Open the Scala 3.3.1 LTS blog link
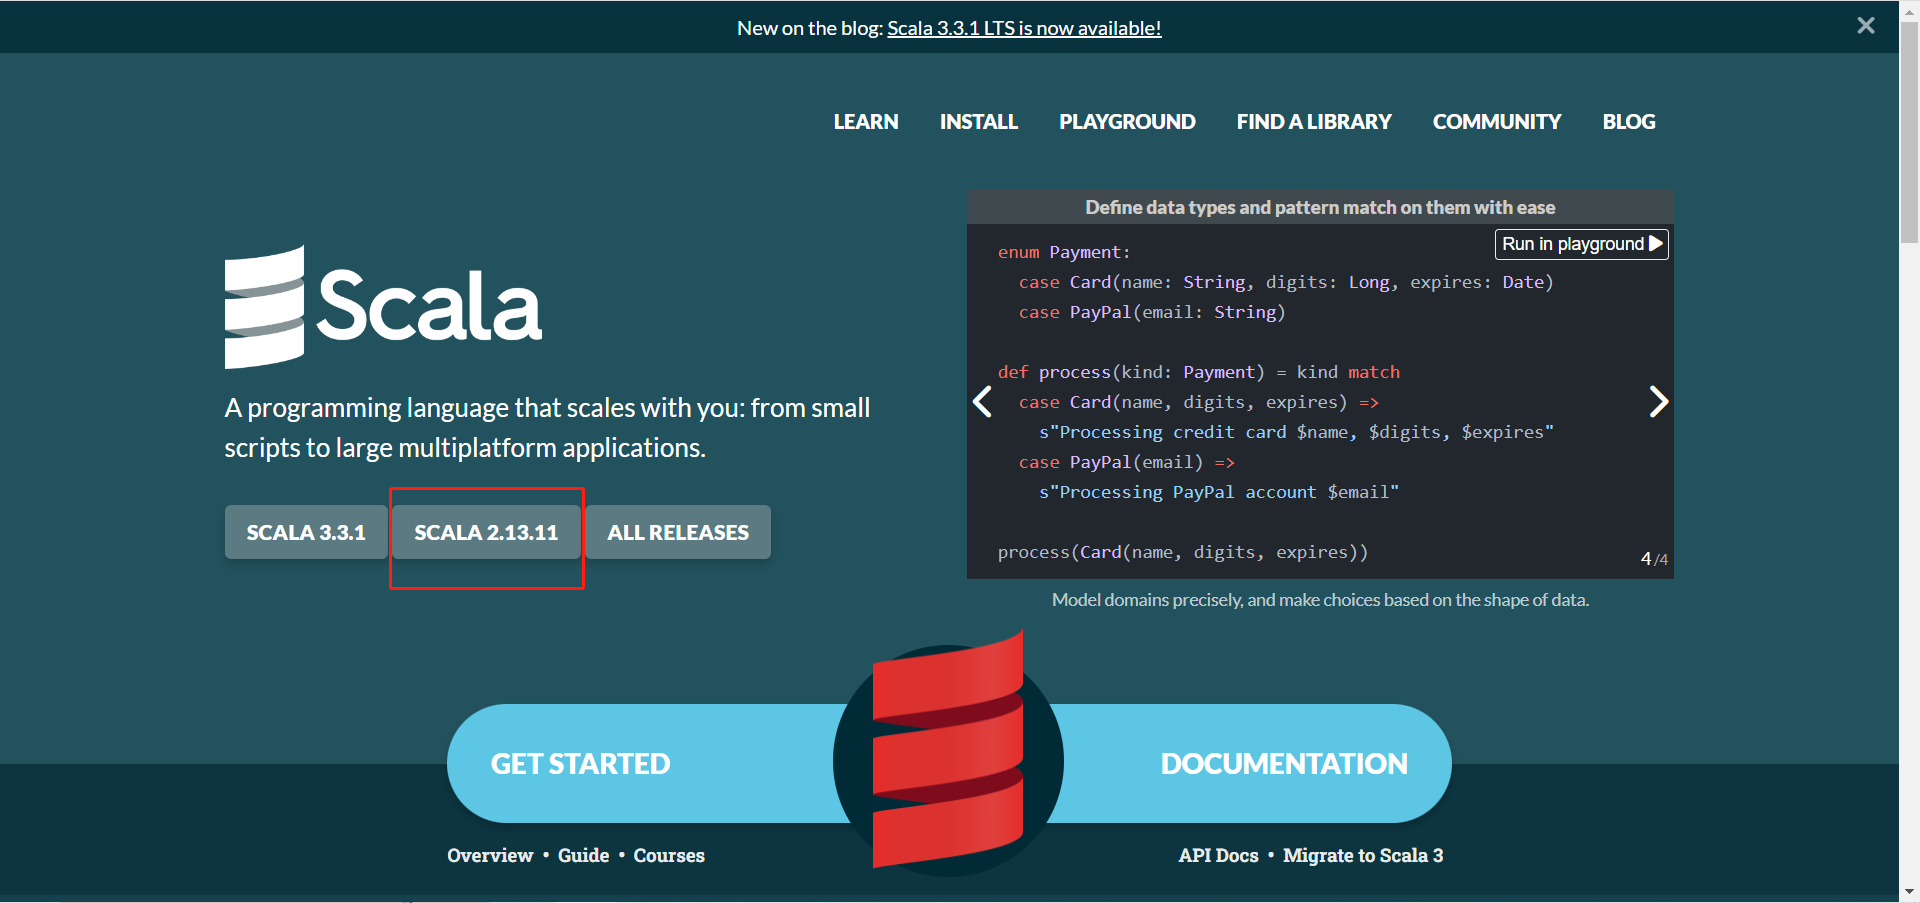 point(1024,28)
